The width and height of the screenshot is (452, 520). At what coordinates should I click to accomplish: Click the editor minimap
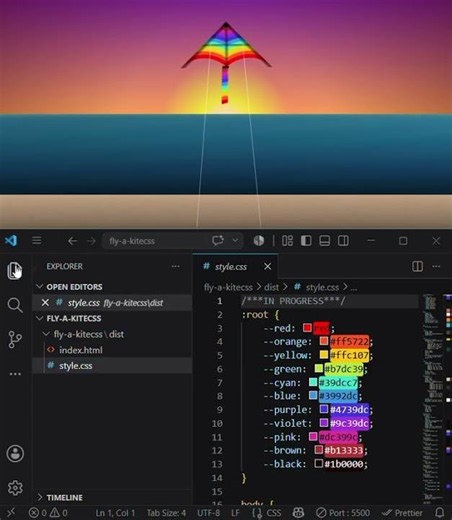pos(433,398)
